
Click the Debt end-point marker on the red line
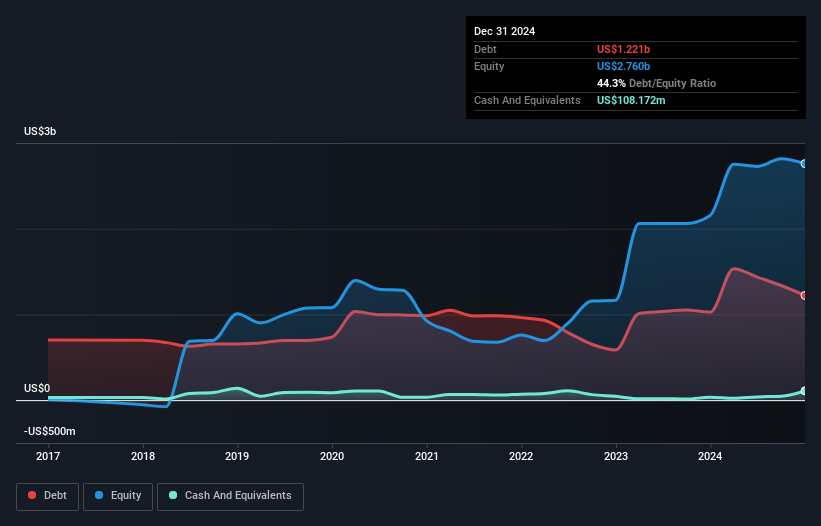tap(804, 296)
